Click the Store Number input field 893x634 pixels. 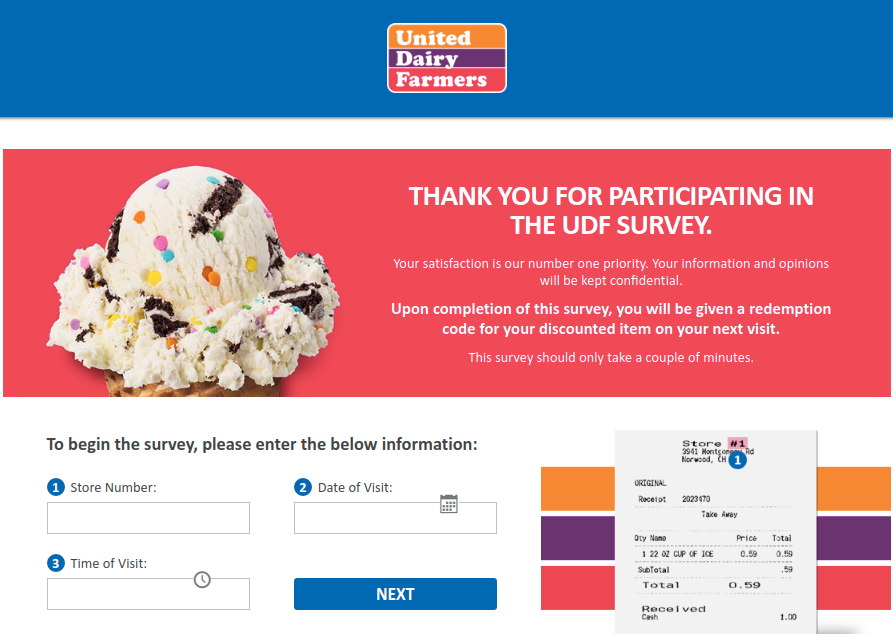(148, 517)
